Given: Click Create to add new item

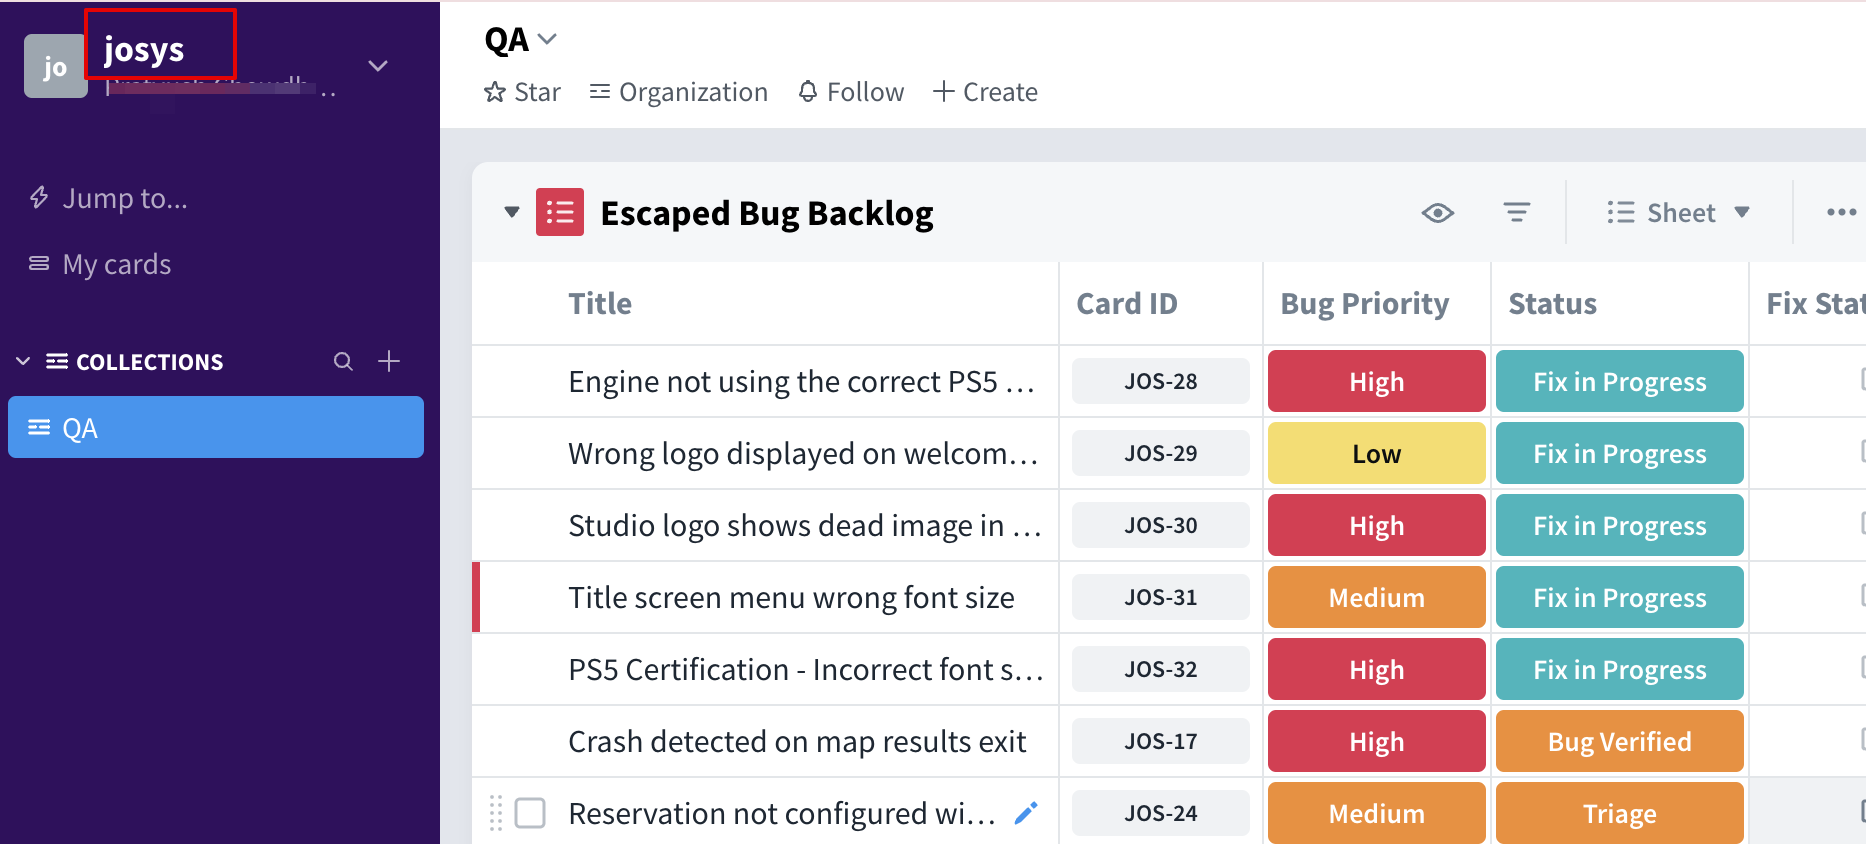Looking at the screenshot, I should click(985, 92).
